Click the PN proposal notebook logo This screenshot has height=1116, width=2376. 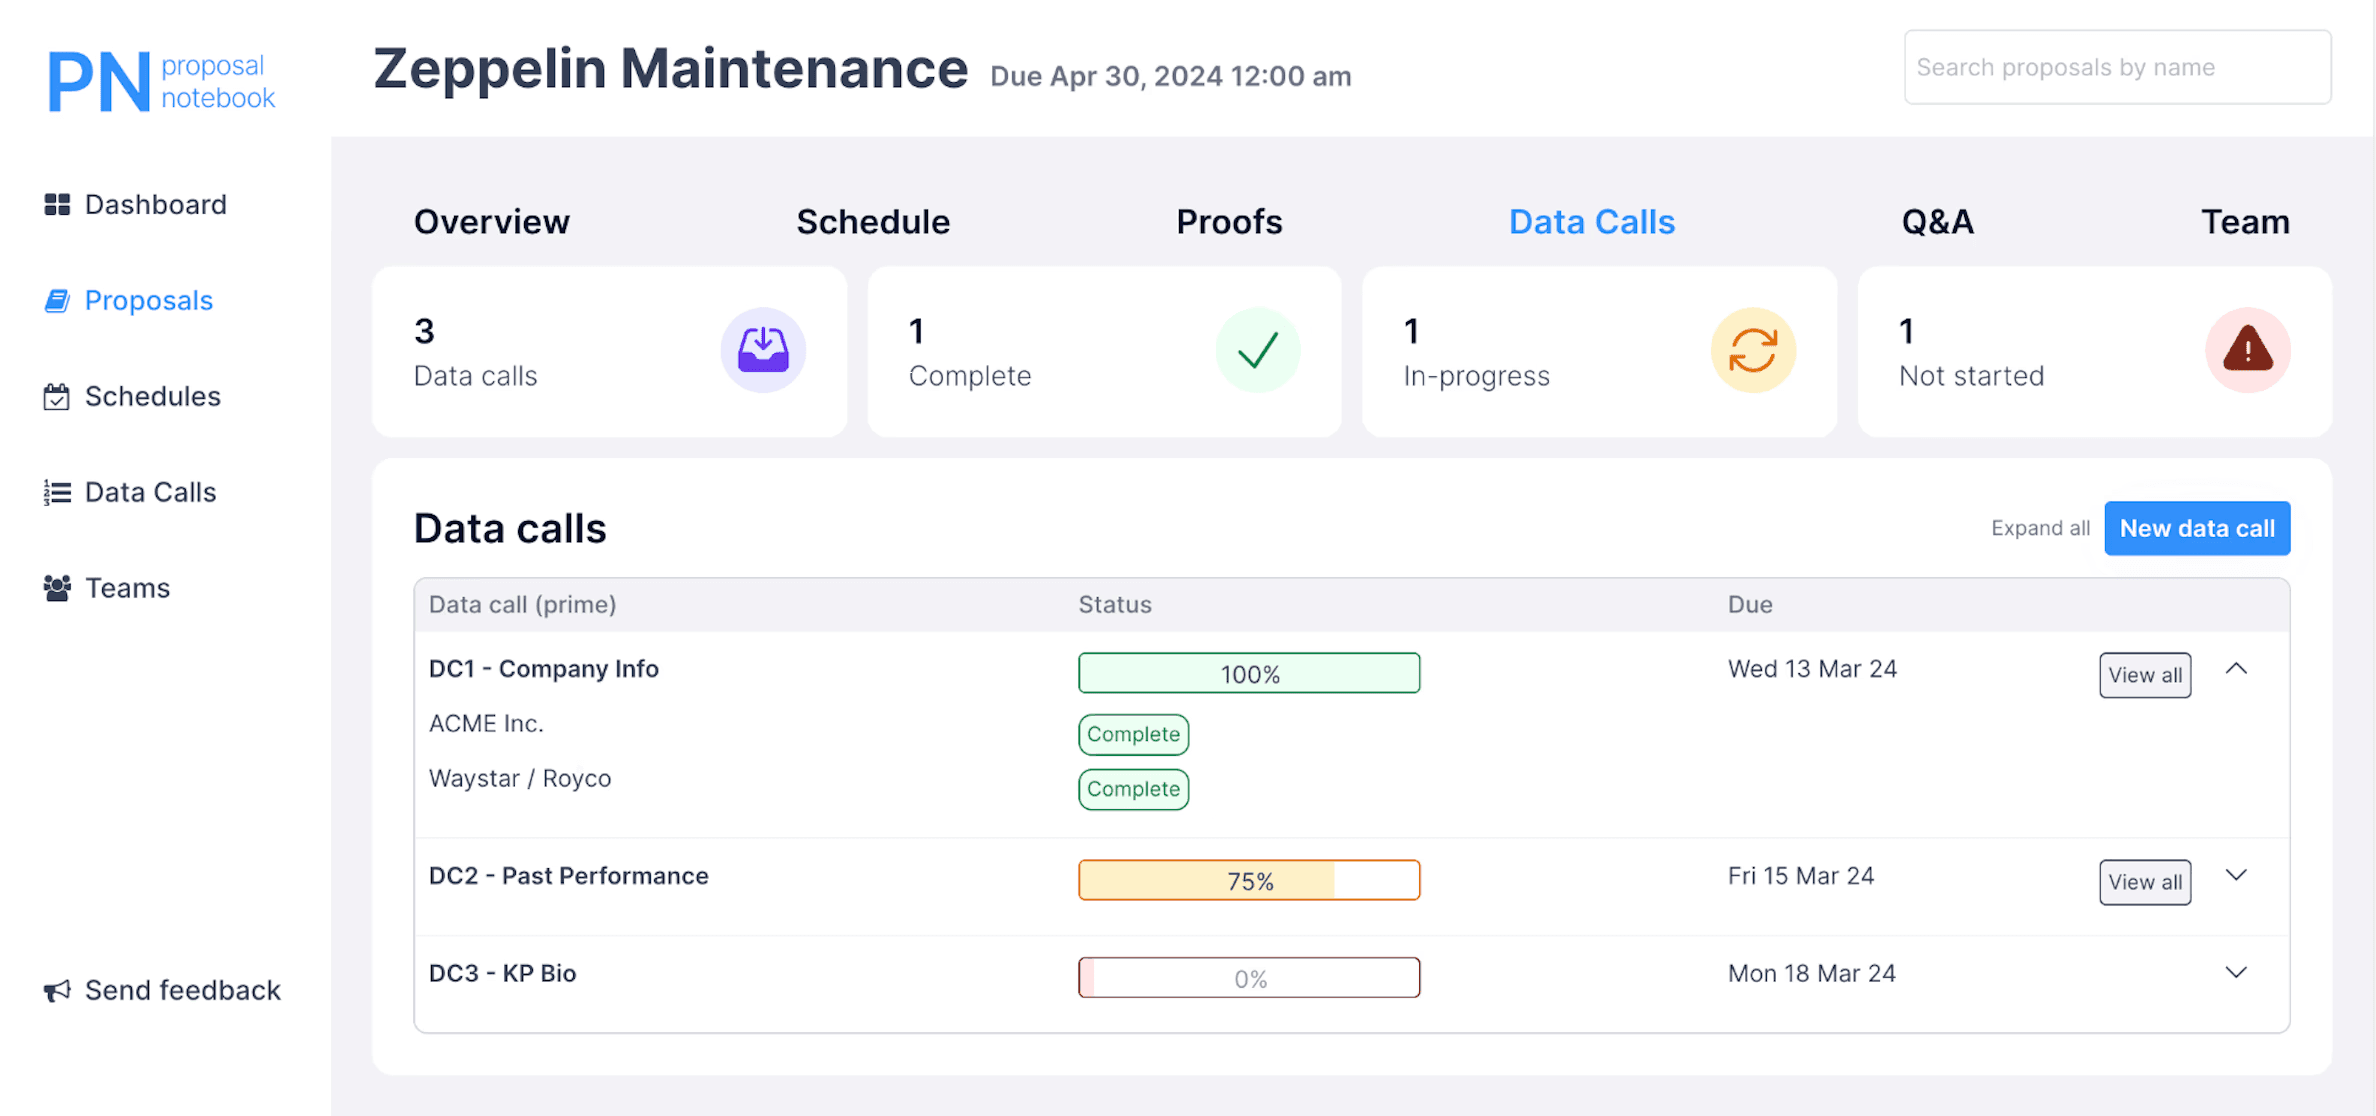click(160, 81)
